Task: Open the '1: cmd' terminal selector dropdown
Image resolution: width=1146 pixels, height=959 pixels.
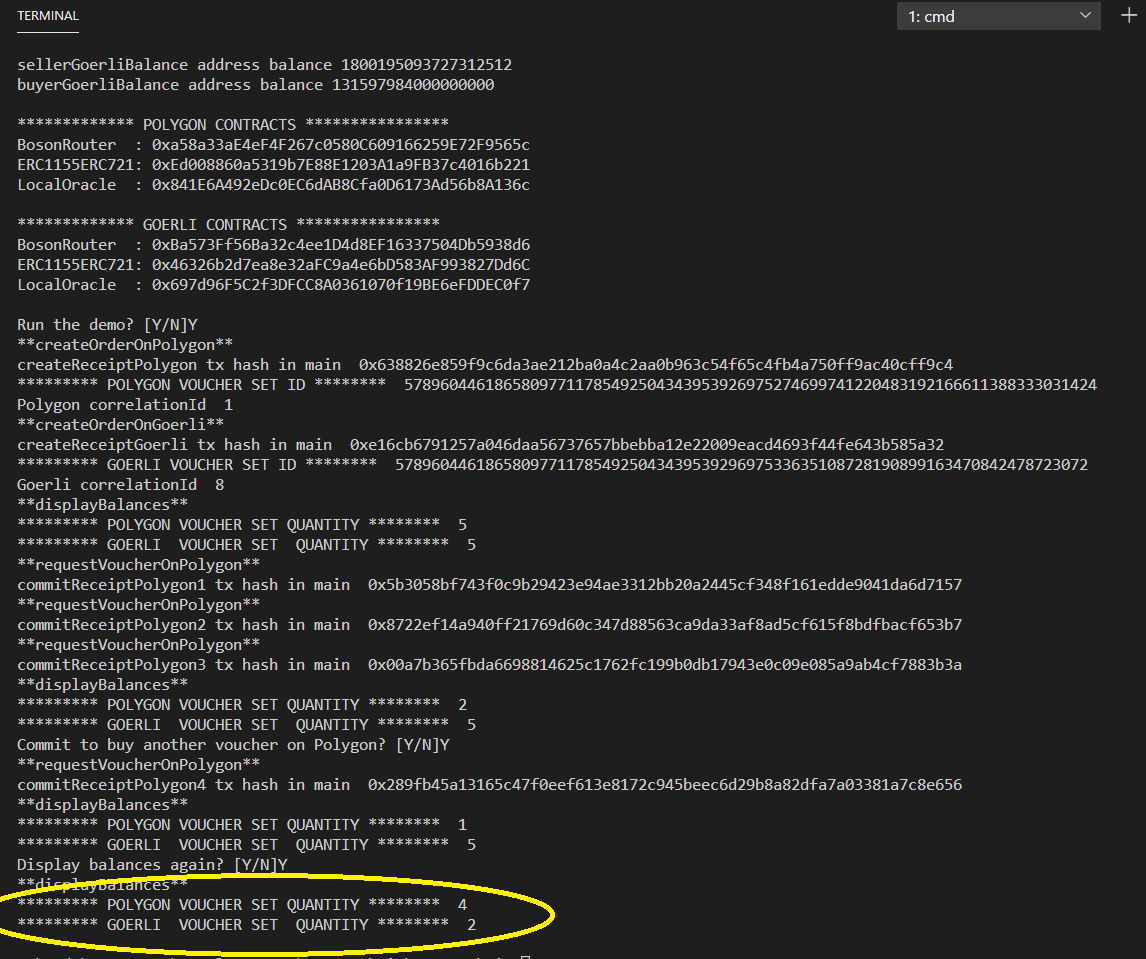Action: [x=998, y=16]
